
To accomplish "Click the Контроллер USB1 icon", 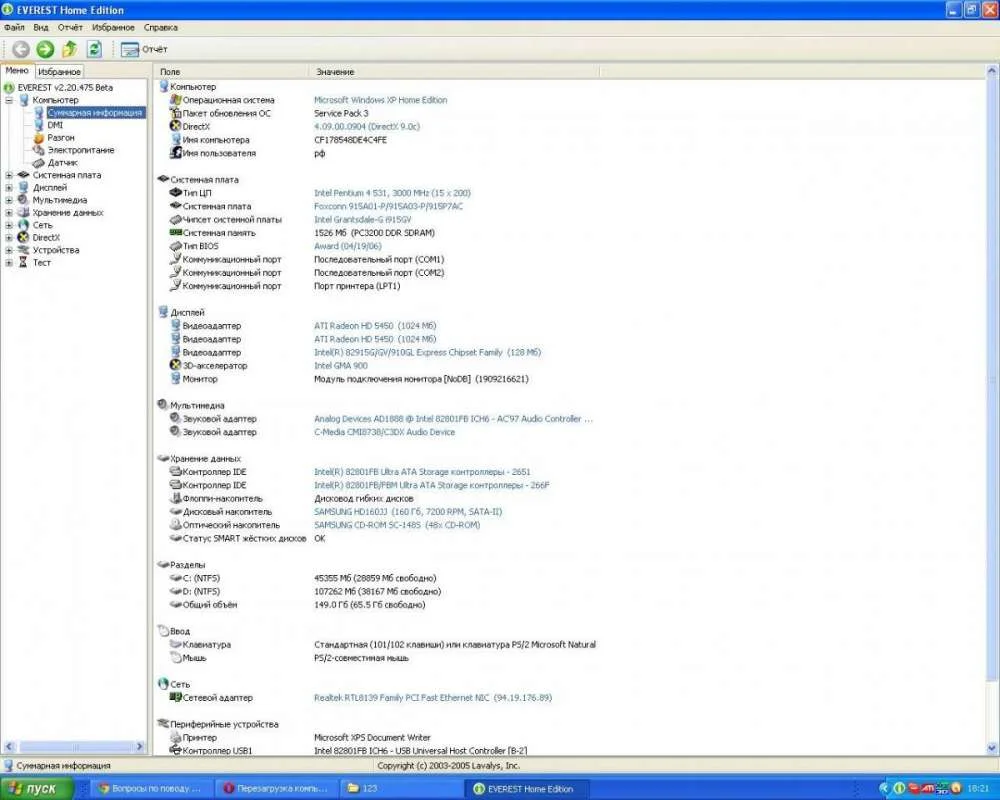I will click(176, 751).
